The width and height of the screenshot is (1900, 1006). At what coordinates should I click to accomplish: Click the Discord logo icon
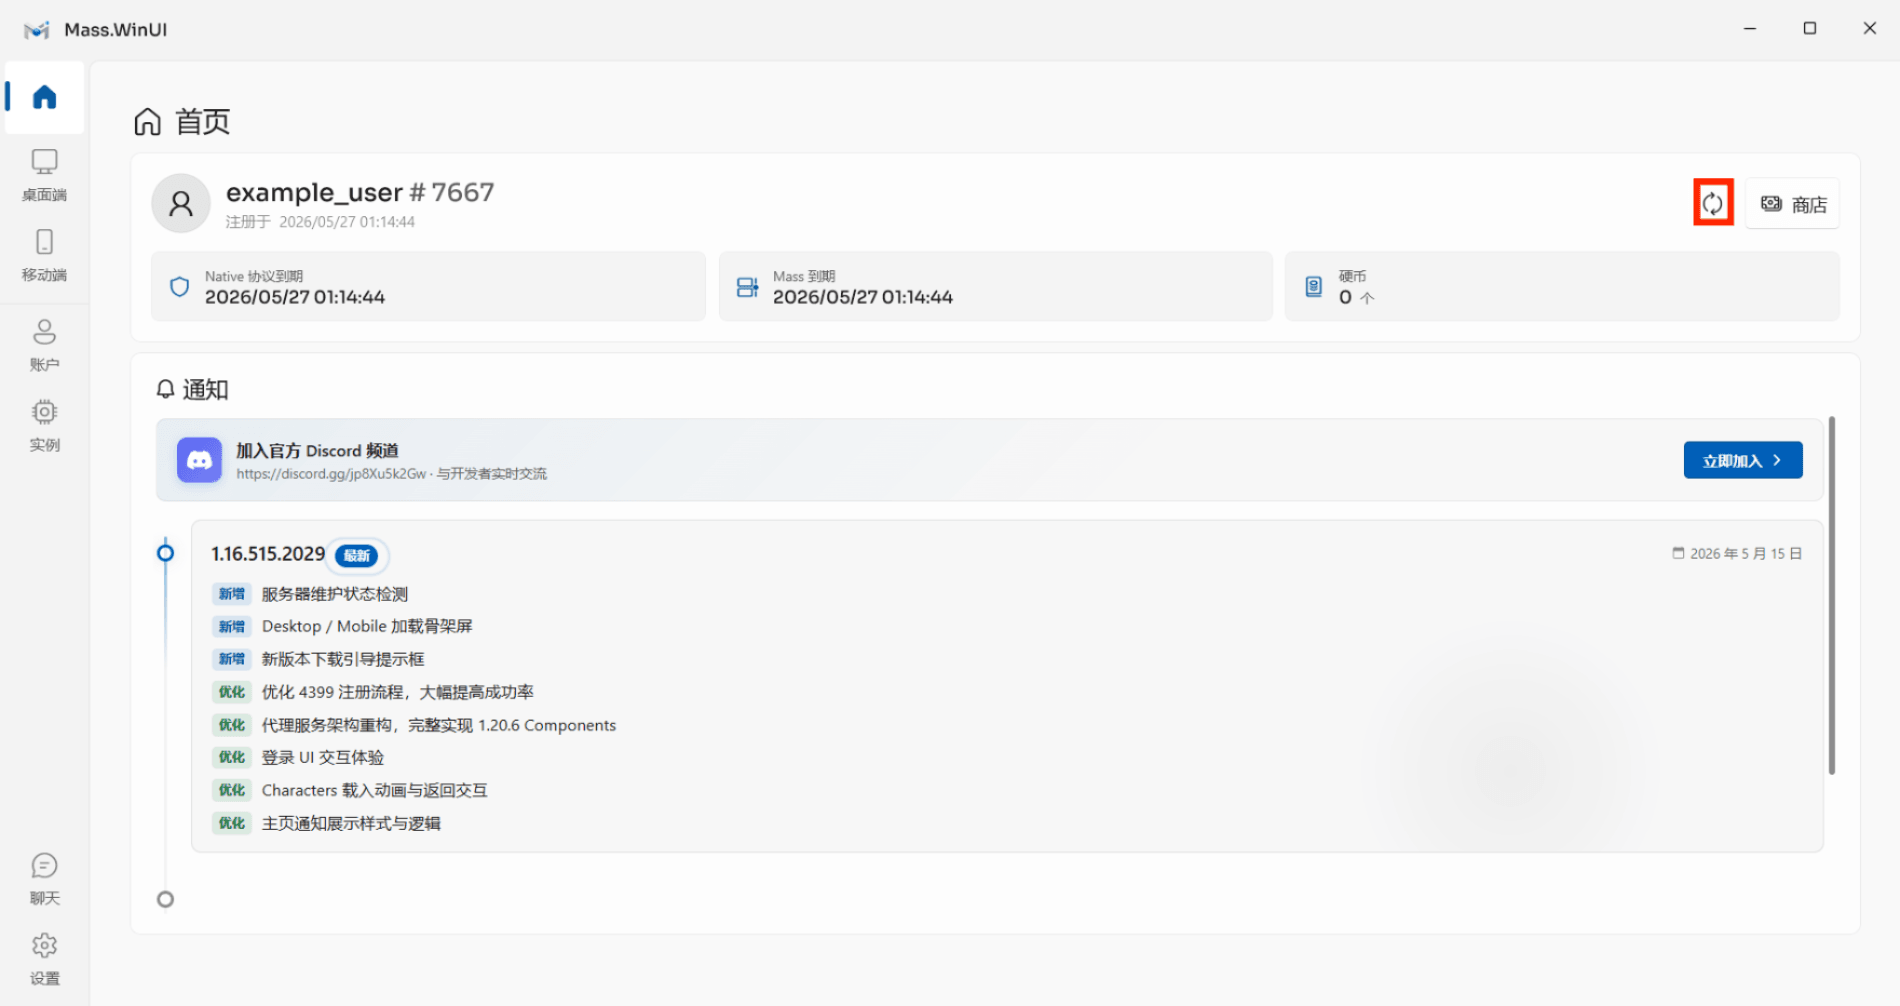tap(199, 460)
